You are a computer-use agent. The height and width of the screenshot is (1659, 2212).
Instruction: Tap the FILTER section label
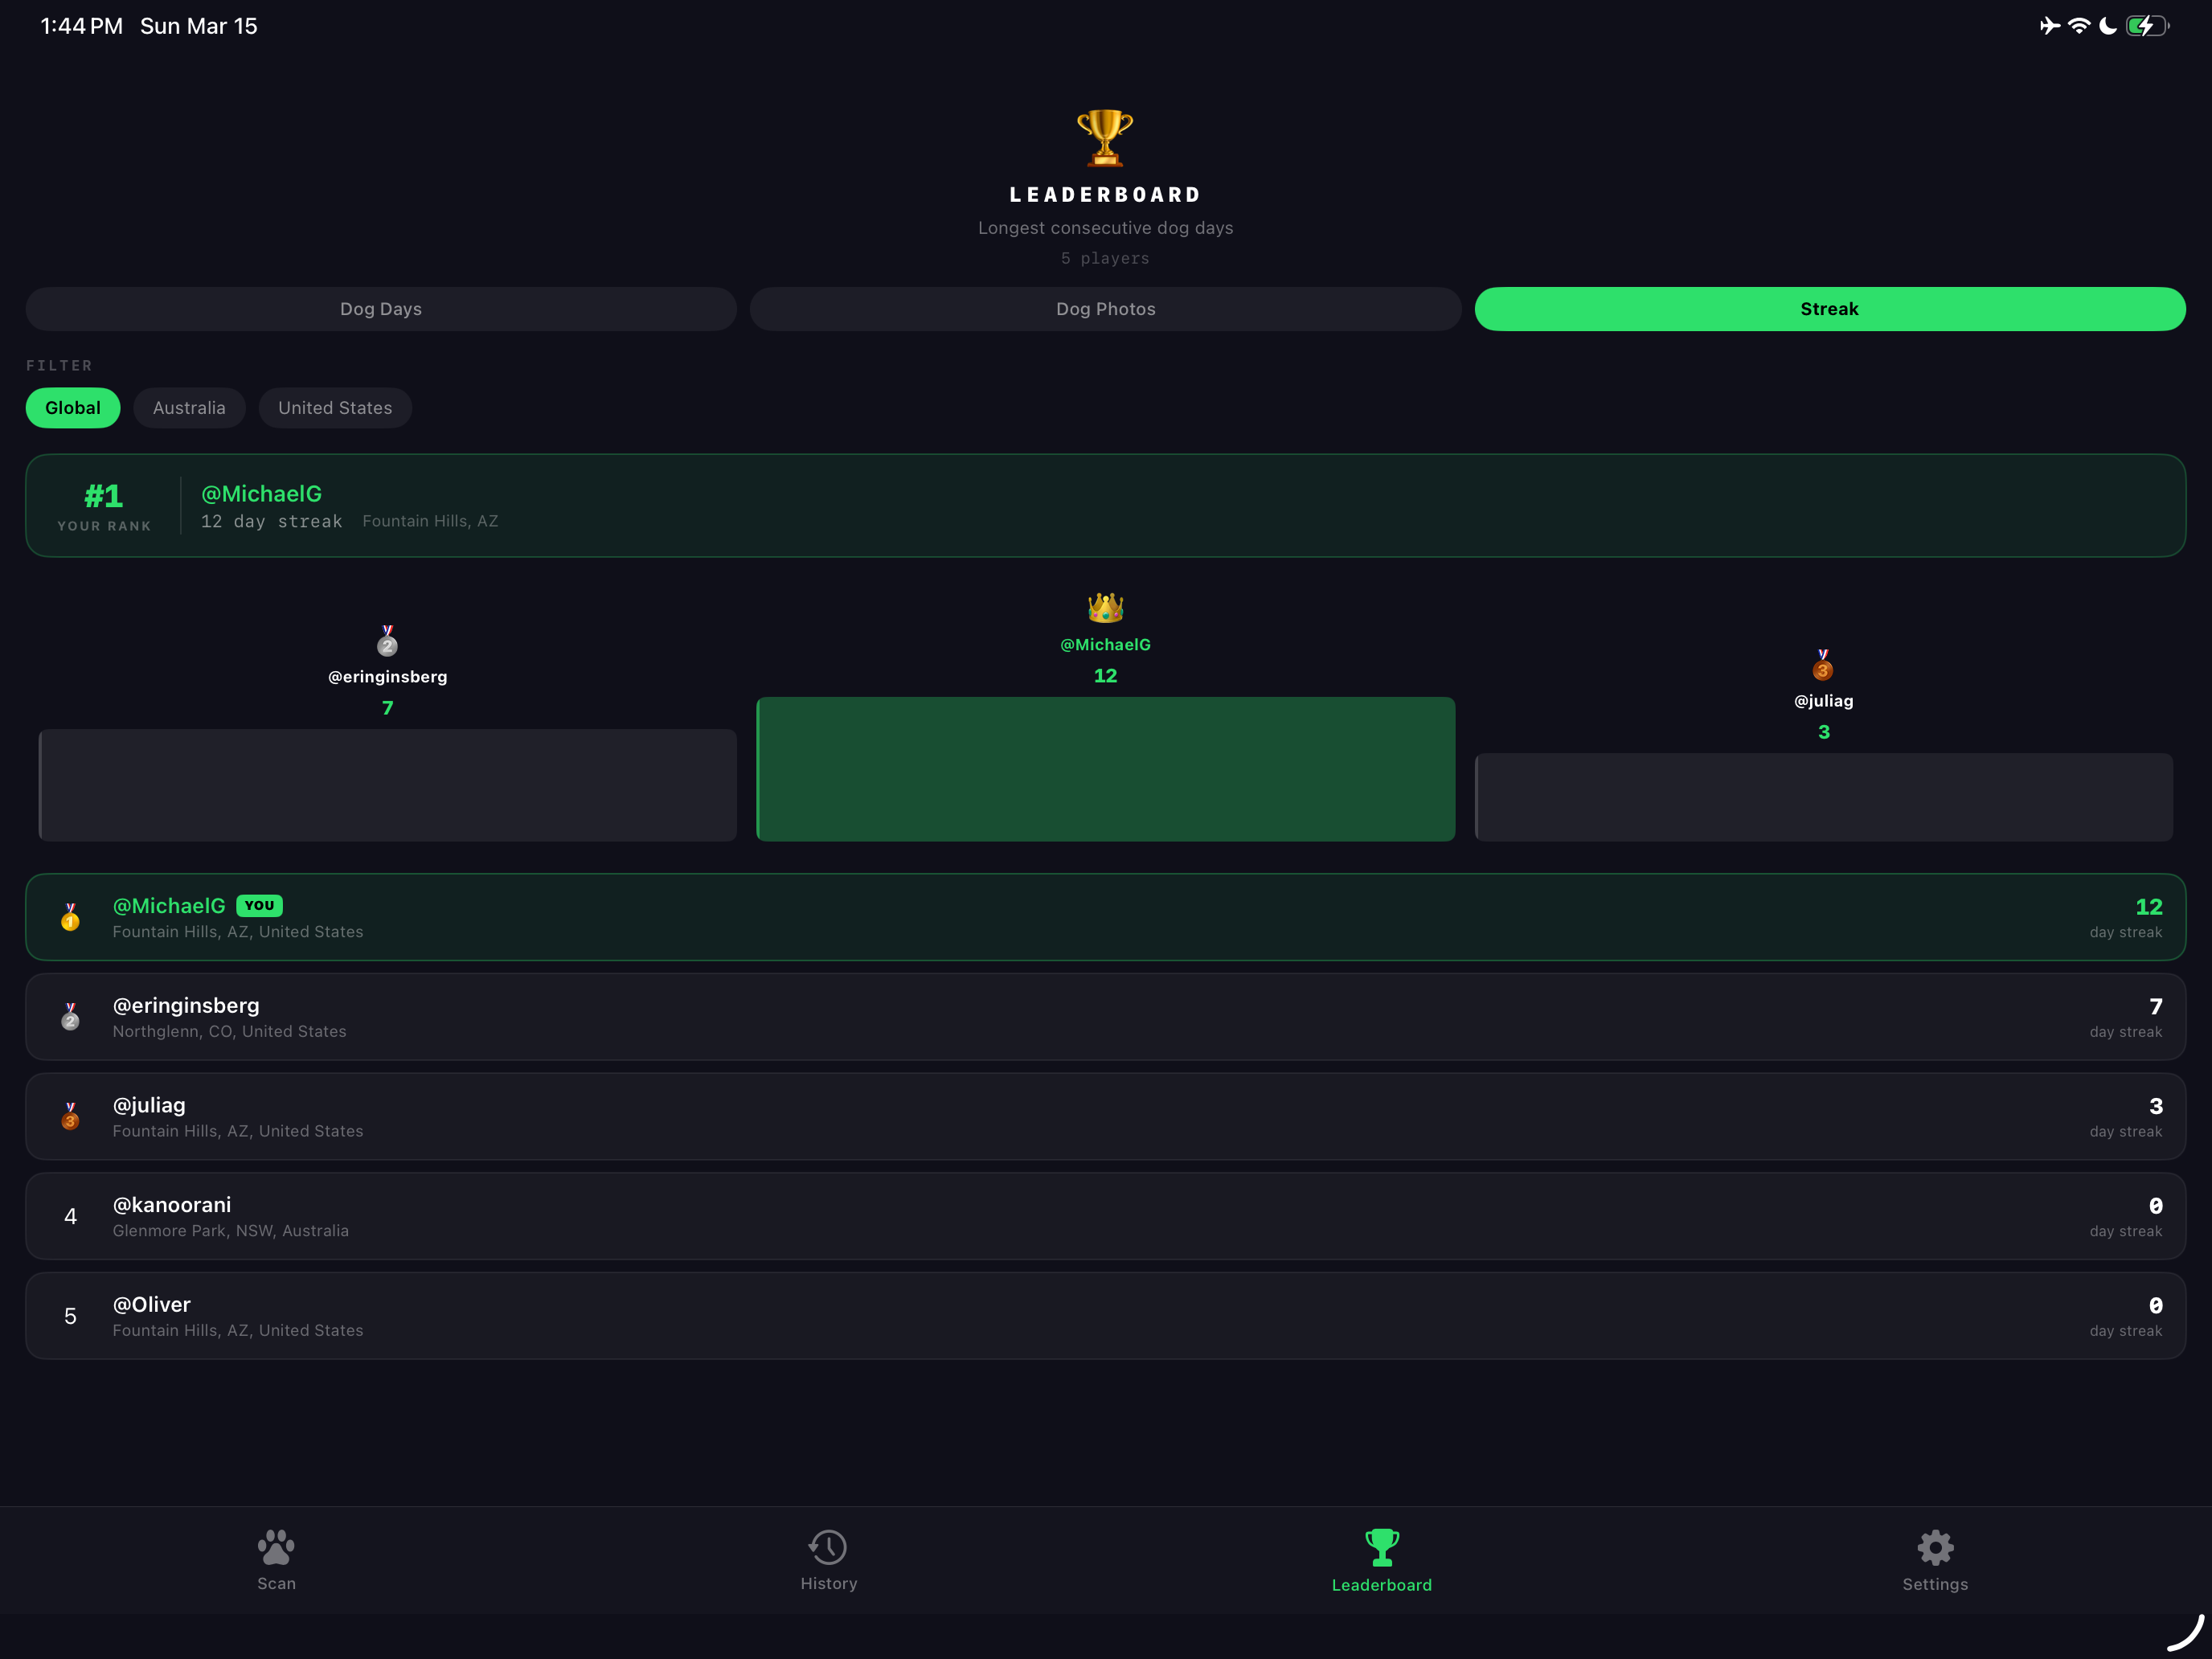59,366
